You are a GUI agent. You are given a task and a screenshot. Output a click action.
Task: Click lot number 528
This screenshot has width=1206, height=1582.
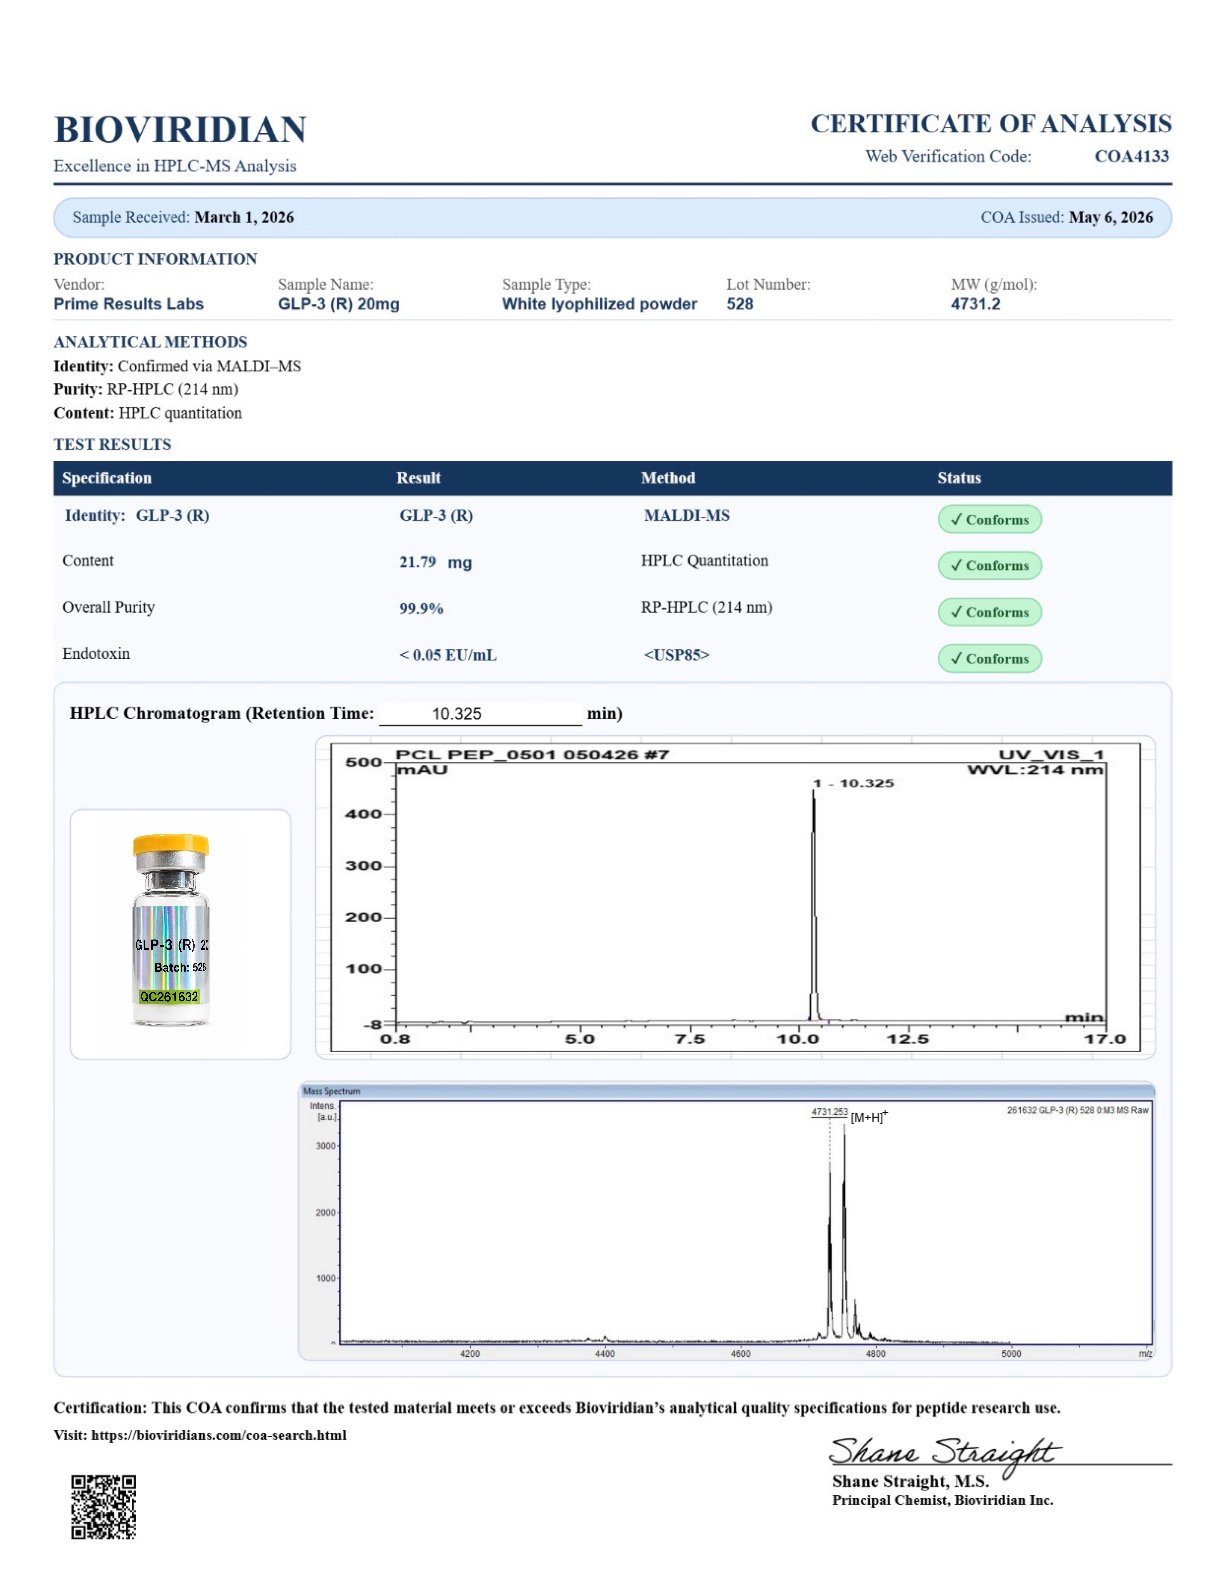740,304
